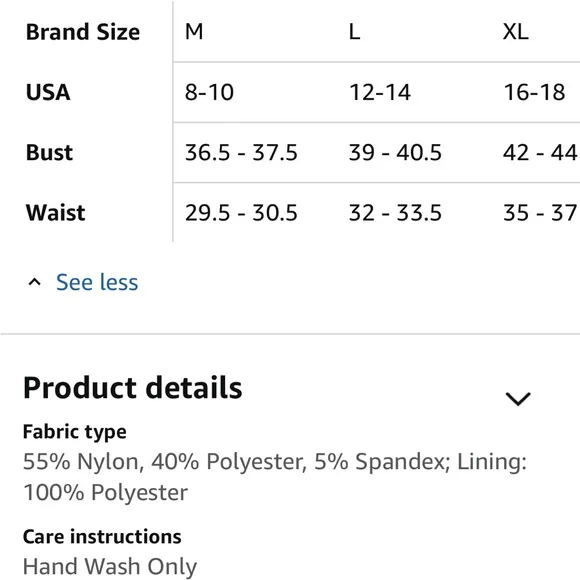Click the USA 12-14 size cell
The image size is (580, 580).
coord(380,92)
